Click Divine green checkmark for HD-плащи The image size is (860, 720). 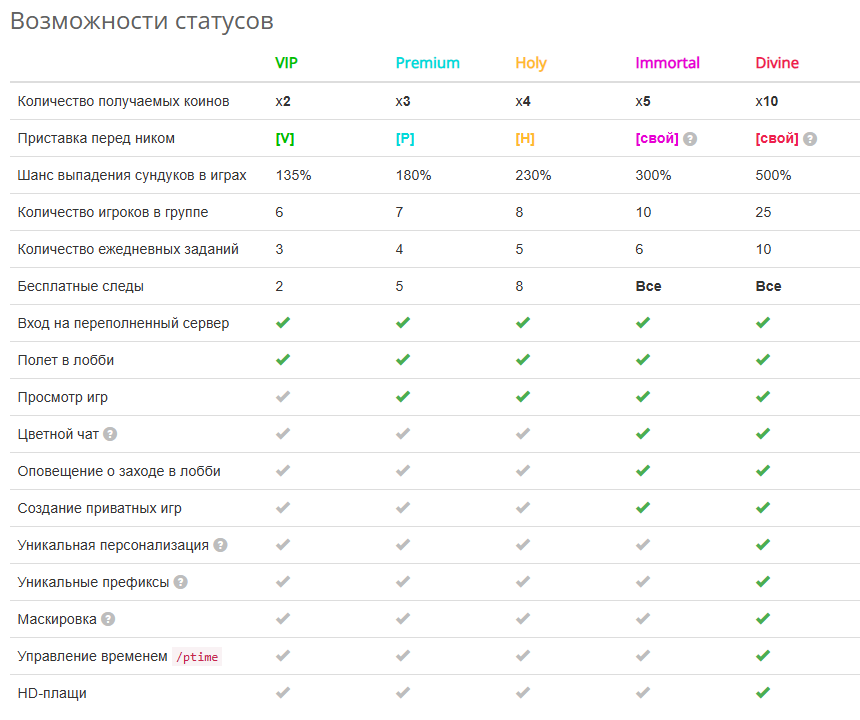[x=763, y=693]
